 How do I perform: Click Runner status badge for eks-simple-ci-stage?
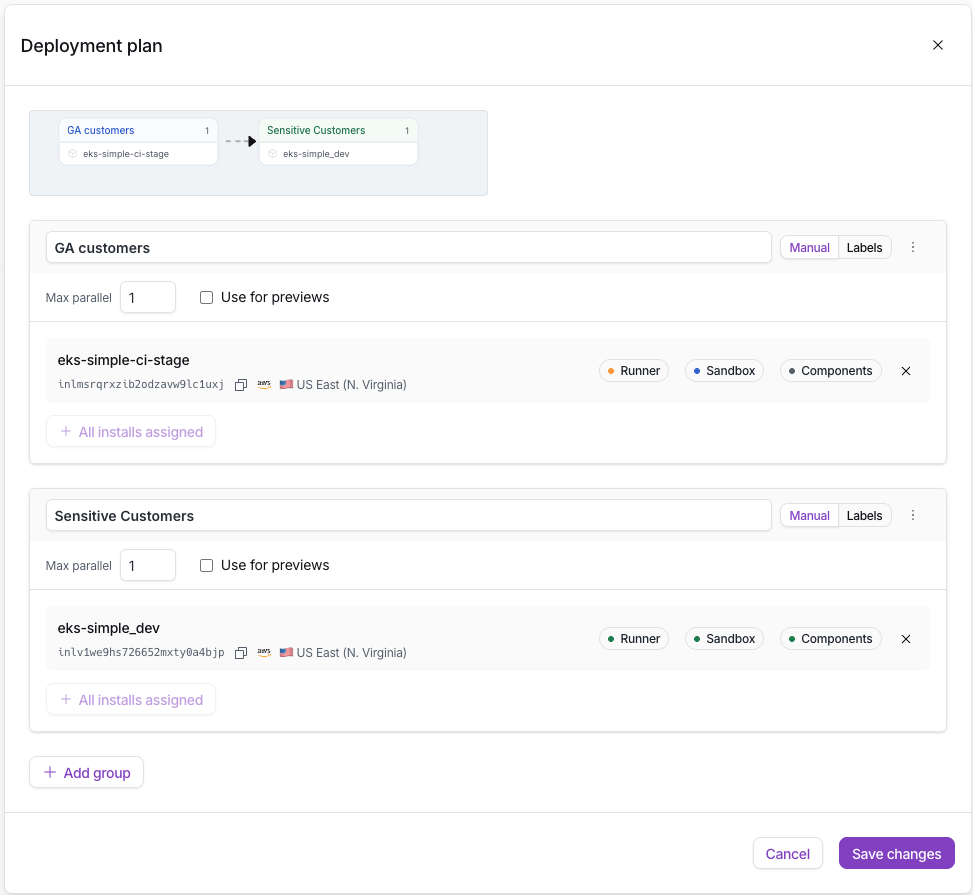pyautogui.click(x=634, y=371)
